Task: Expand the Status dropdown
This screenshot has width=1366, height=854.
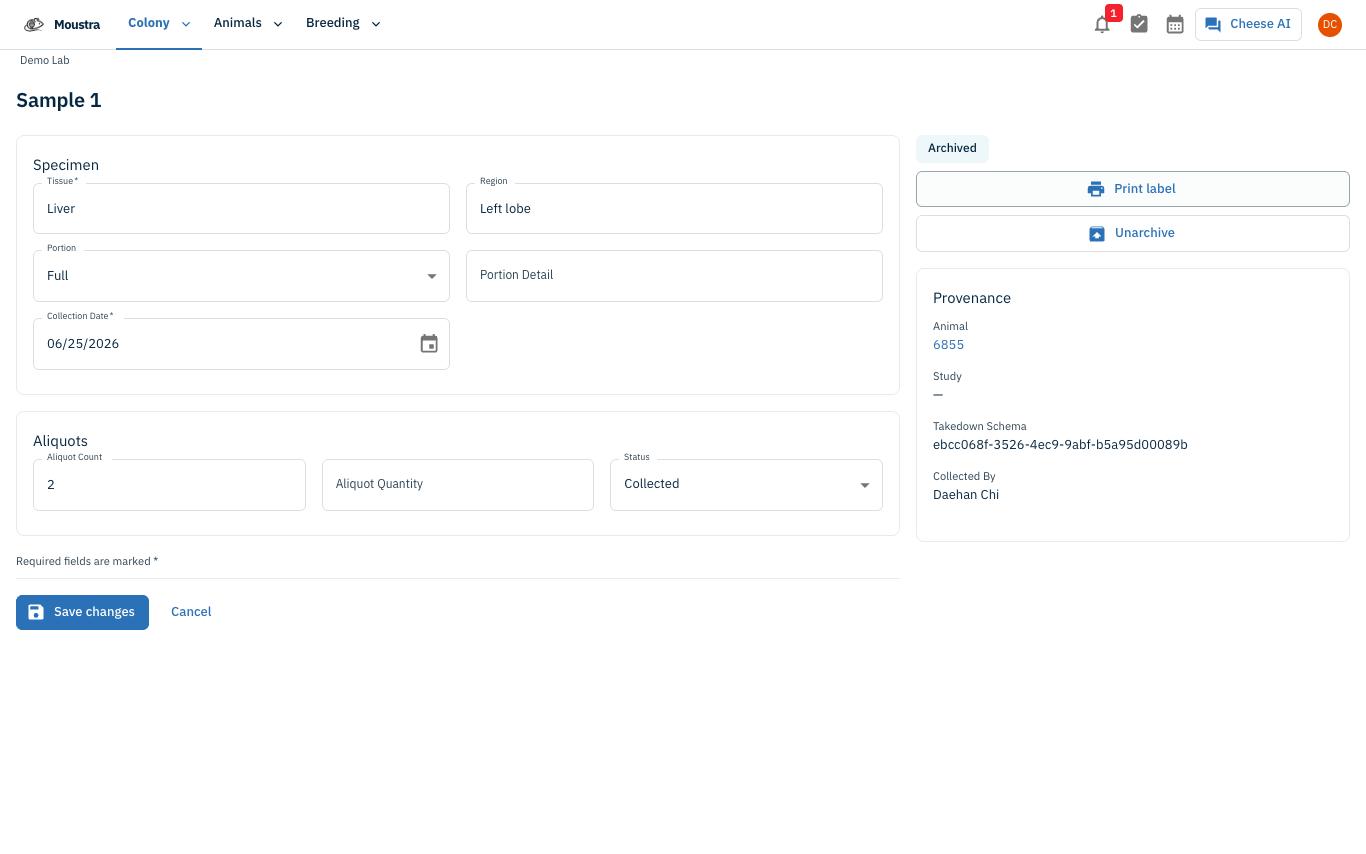Action: (x=746, y=484)
